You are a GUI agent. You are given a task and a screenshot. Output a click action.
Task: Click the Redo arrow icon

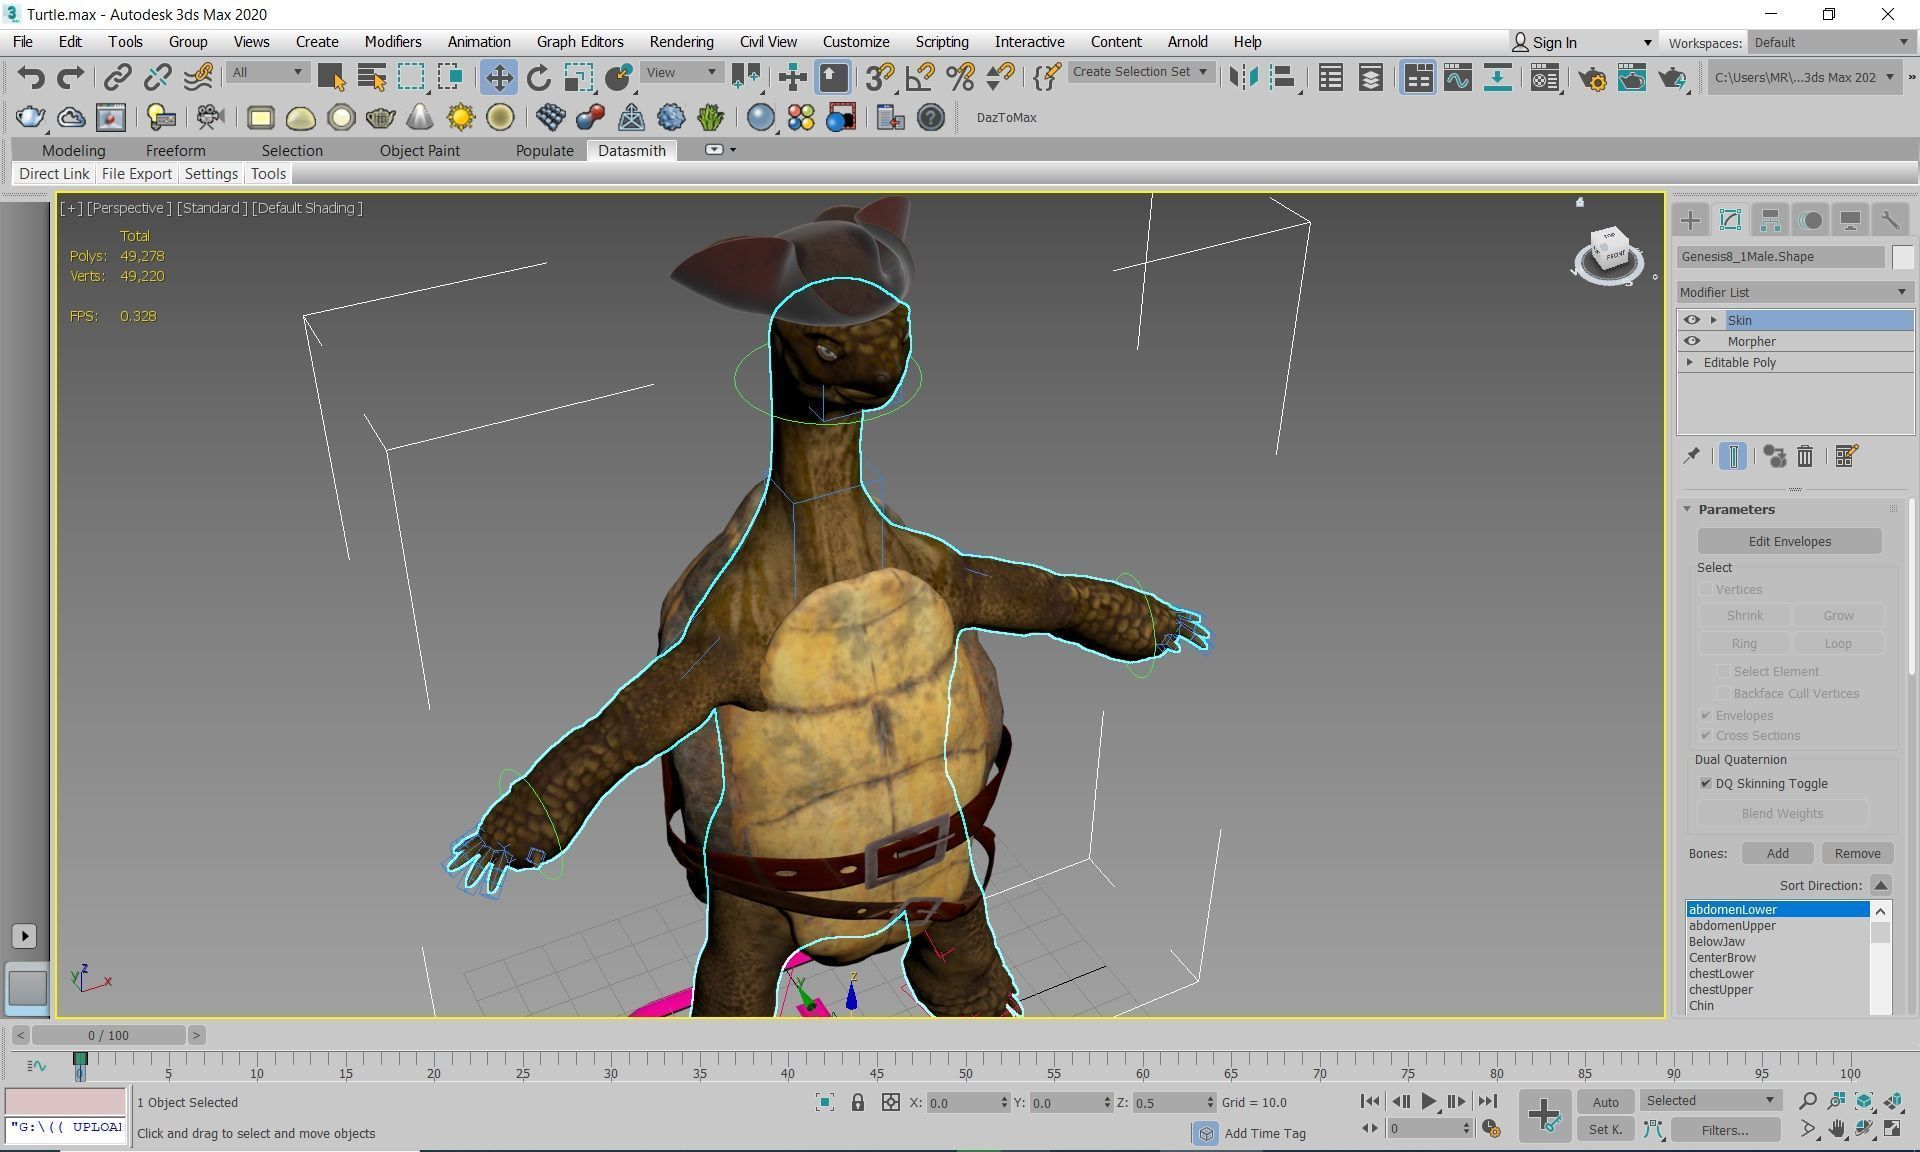coord(70,77)
